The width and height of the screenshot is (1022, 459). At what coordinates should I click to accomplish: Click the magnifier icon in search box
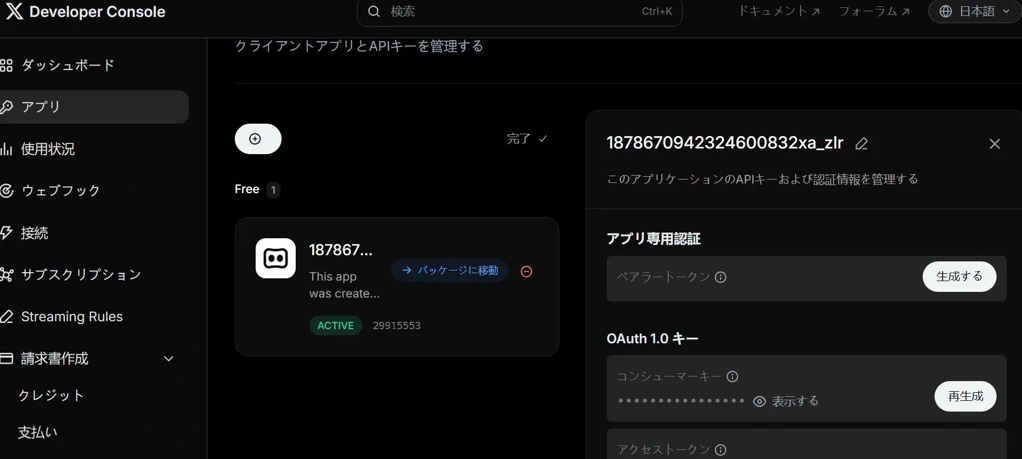tap(374, 12)
